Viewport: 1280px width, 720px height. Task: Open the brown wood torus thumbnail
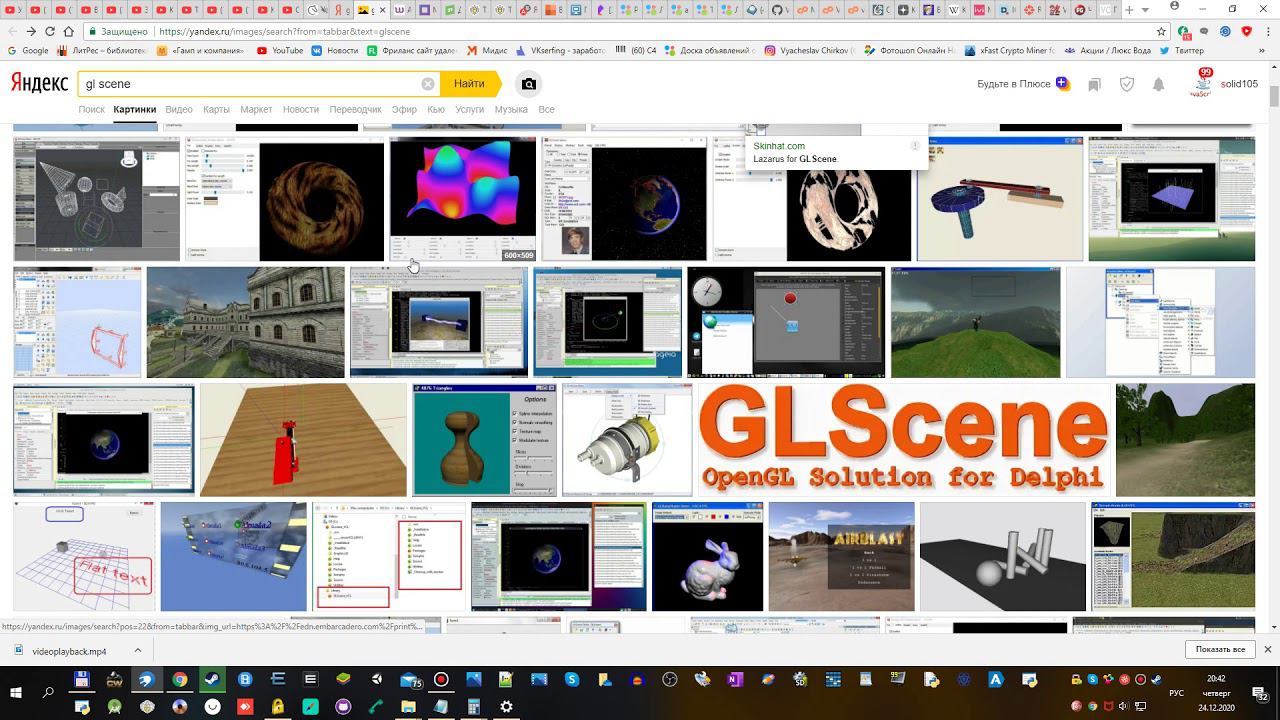pyautogui.click(x=284, y=199)
